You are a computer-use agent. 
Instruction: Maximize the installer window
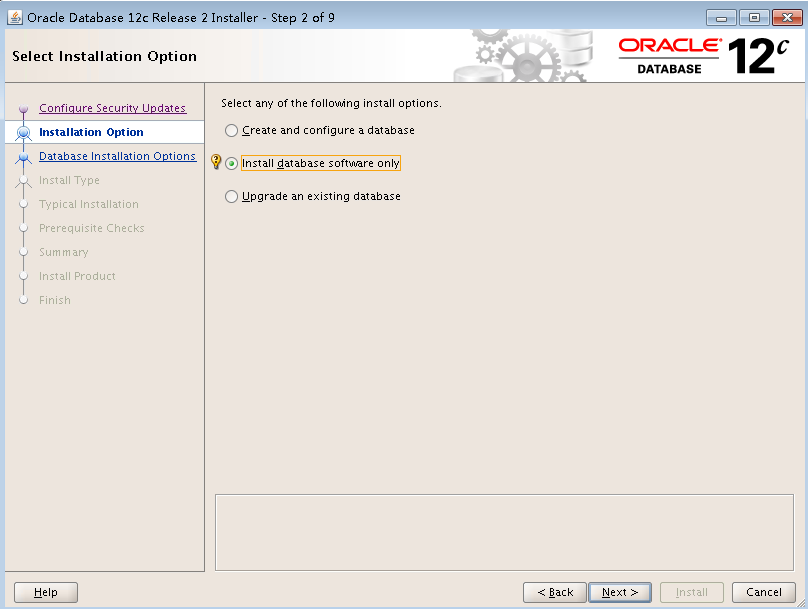coord(754,18)
